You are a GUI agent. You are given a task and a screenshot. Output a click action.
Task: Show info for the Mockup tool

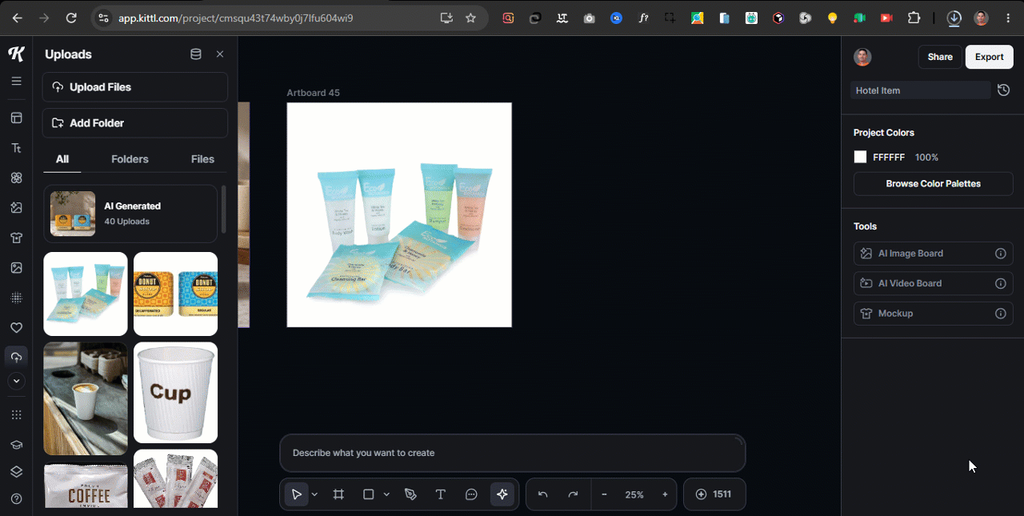click(1000, 314)
